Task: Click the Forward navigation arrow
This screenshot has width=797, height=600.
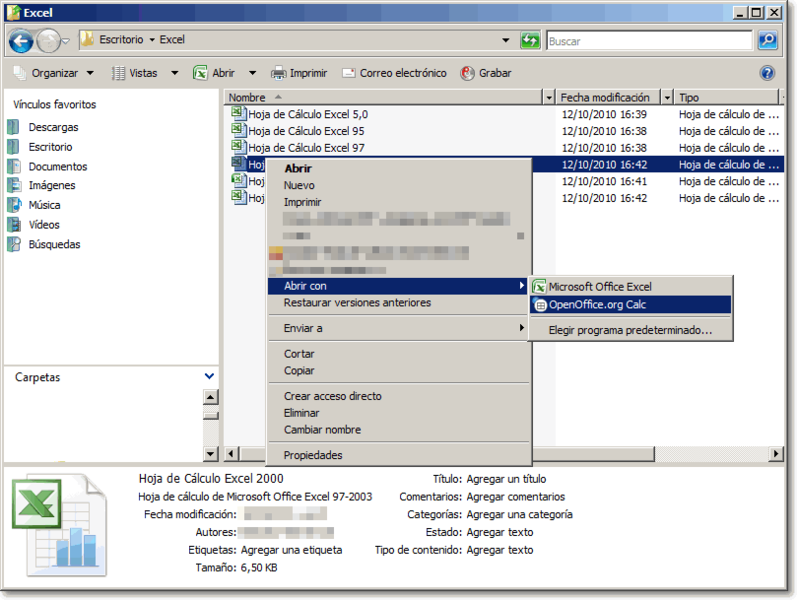Action: [x=48, y=41]
